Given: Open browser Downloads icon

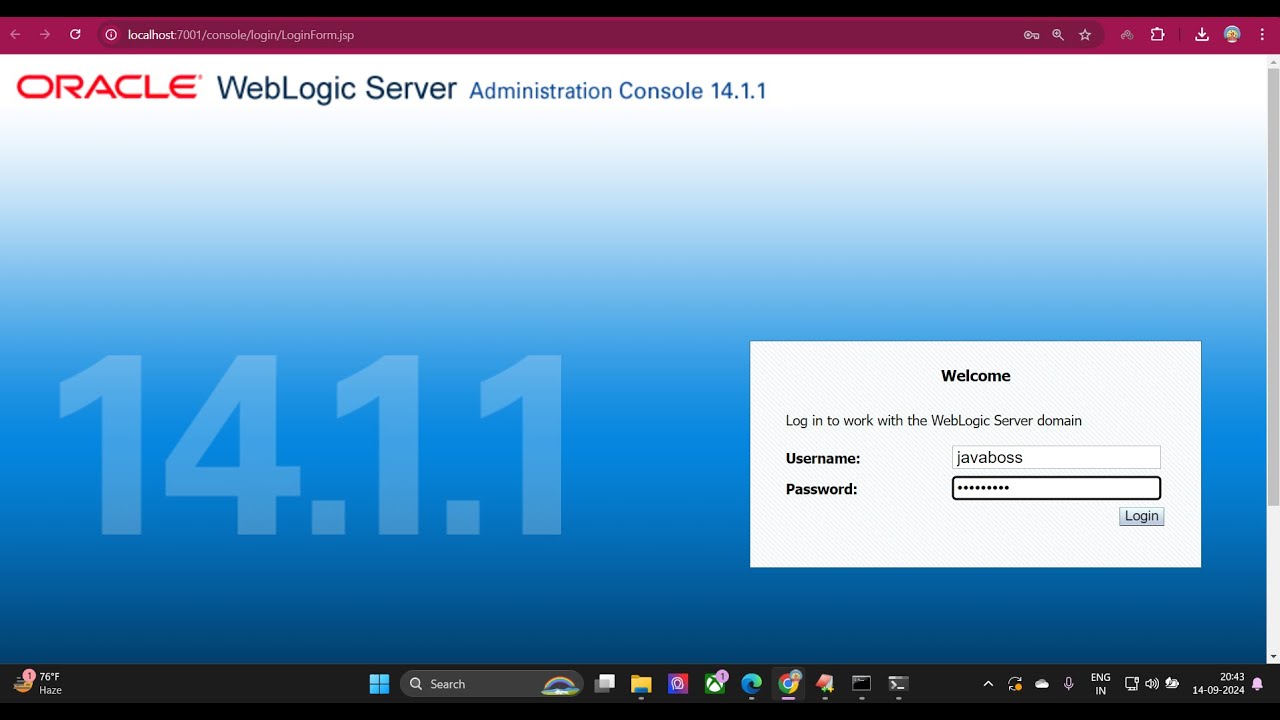Looking at the screenshot, I should click(1202, 35).
